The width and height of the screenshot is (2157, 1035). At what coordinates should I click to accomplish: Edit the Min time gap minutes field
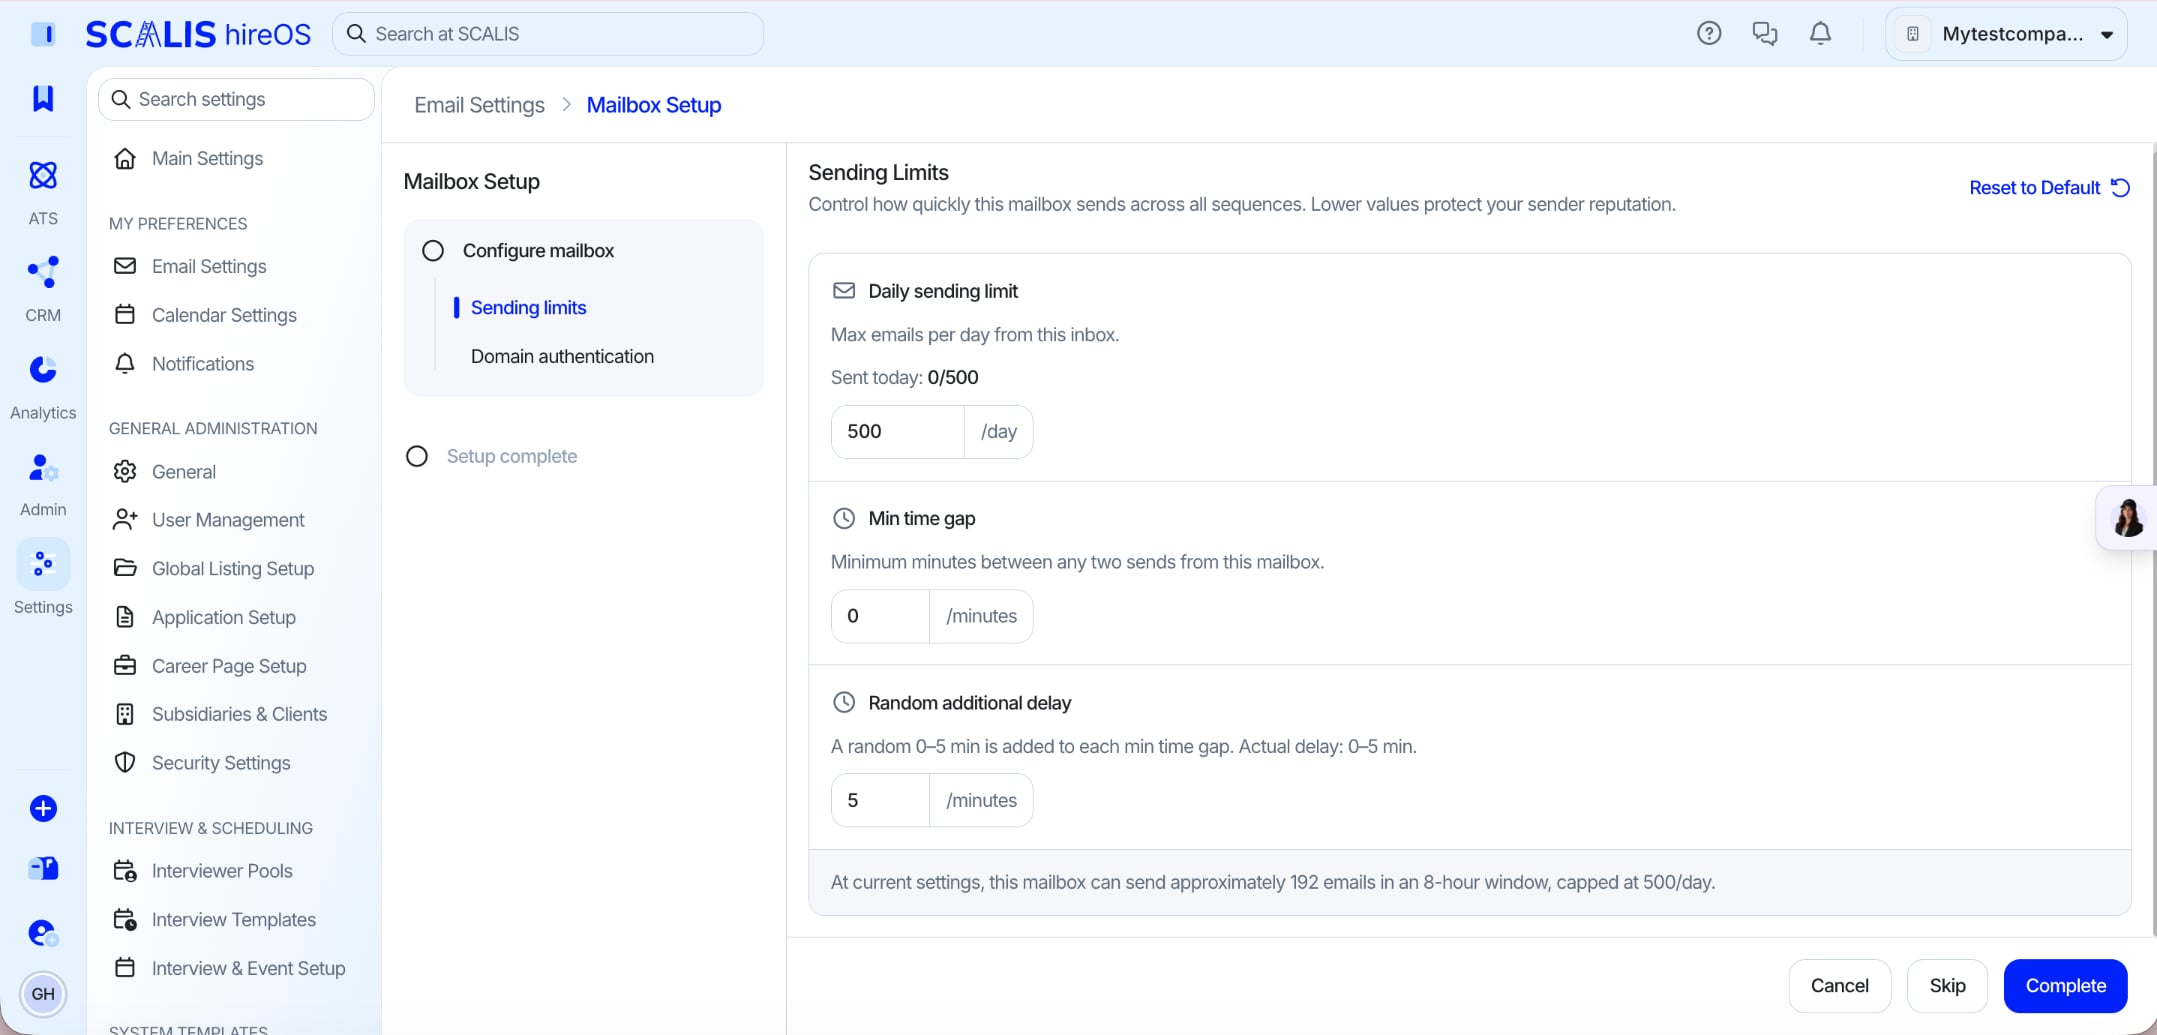(x=880, y=616)
